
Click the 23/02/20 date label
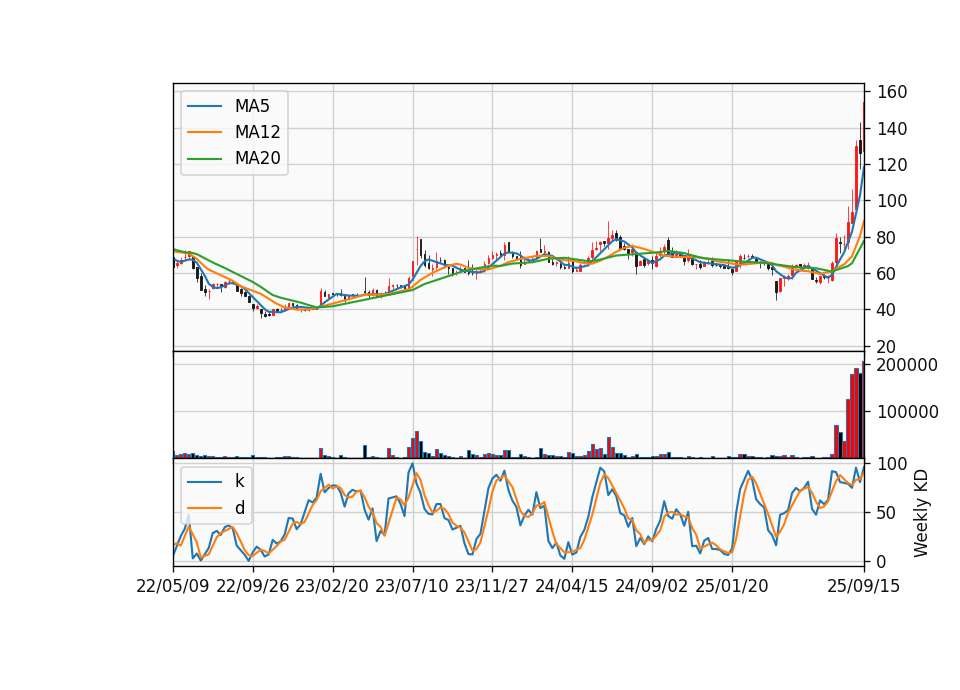click(x=332, y=586)
